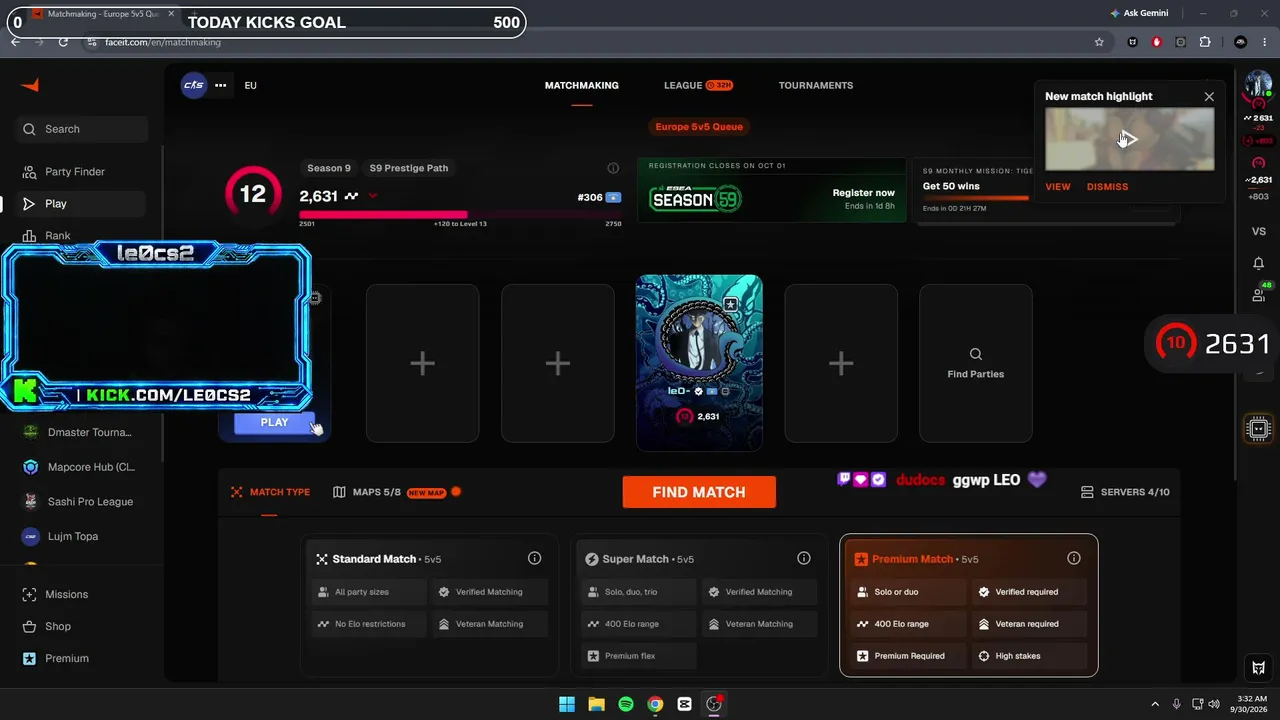The width and height of the screenshot is (1280, 720).
Task: Switch to the League tab
Action: point(698,85)
